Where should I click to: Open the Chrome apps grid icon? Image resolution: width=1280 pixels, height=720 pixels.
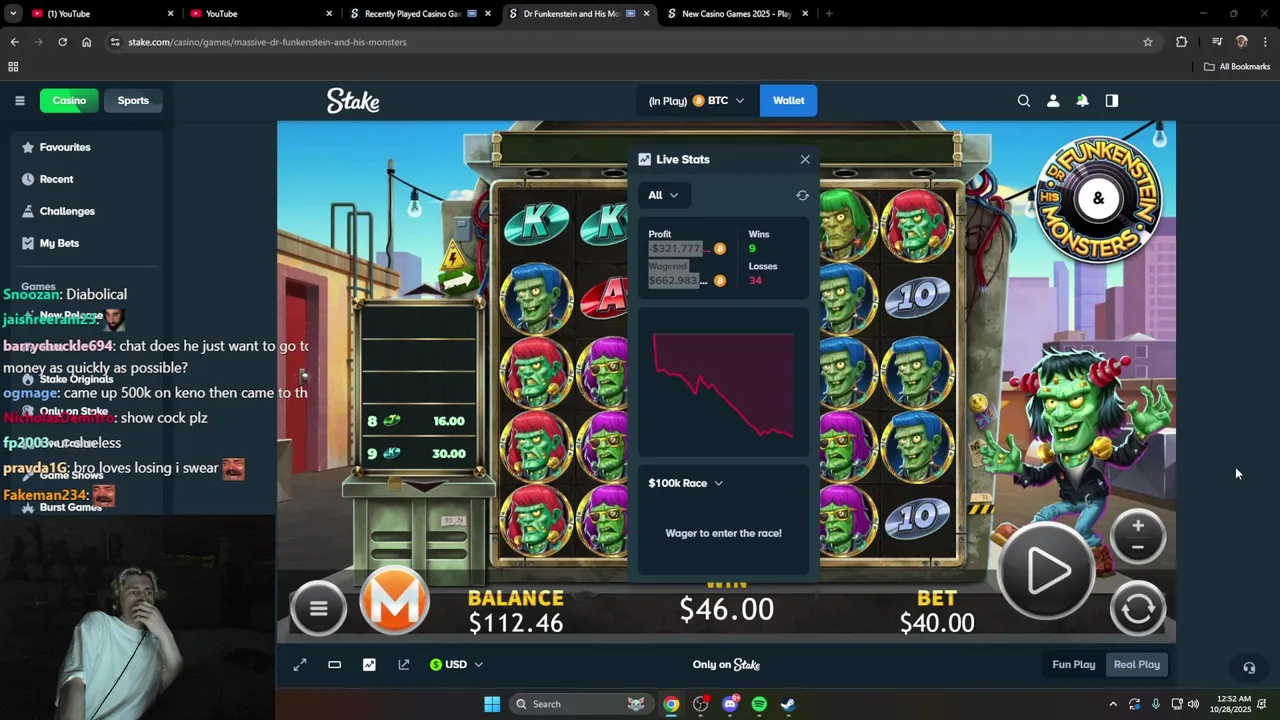click(x=13, y=67)
